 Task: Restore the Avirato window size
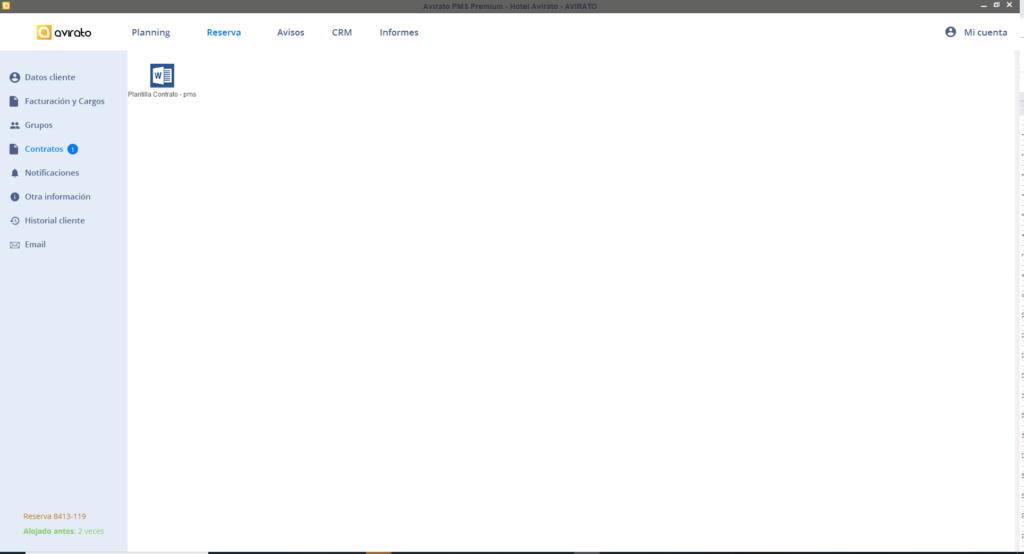coord(997,5)
